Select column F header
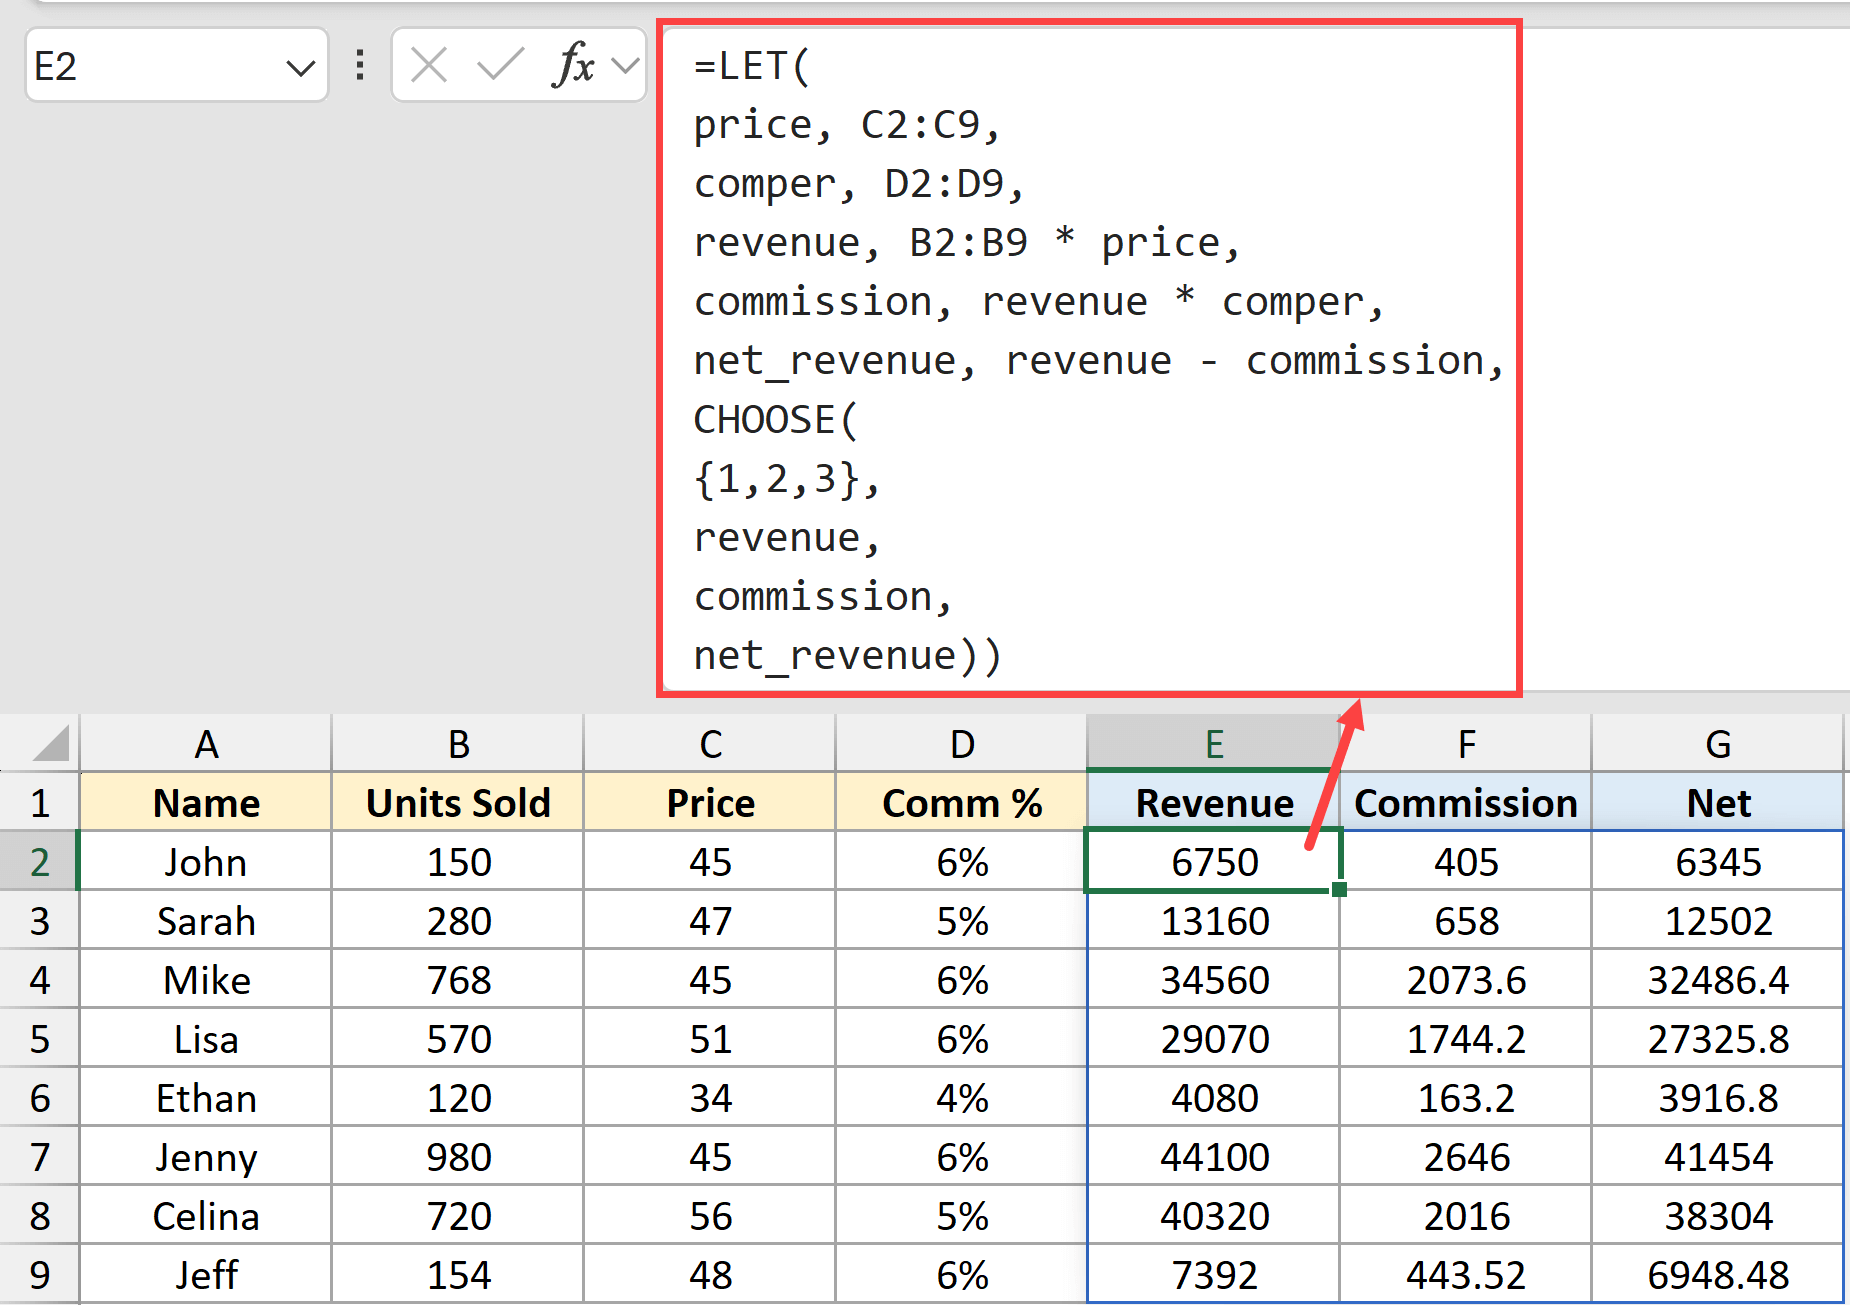The image size is (1850, 1305). point(1466,743)
